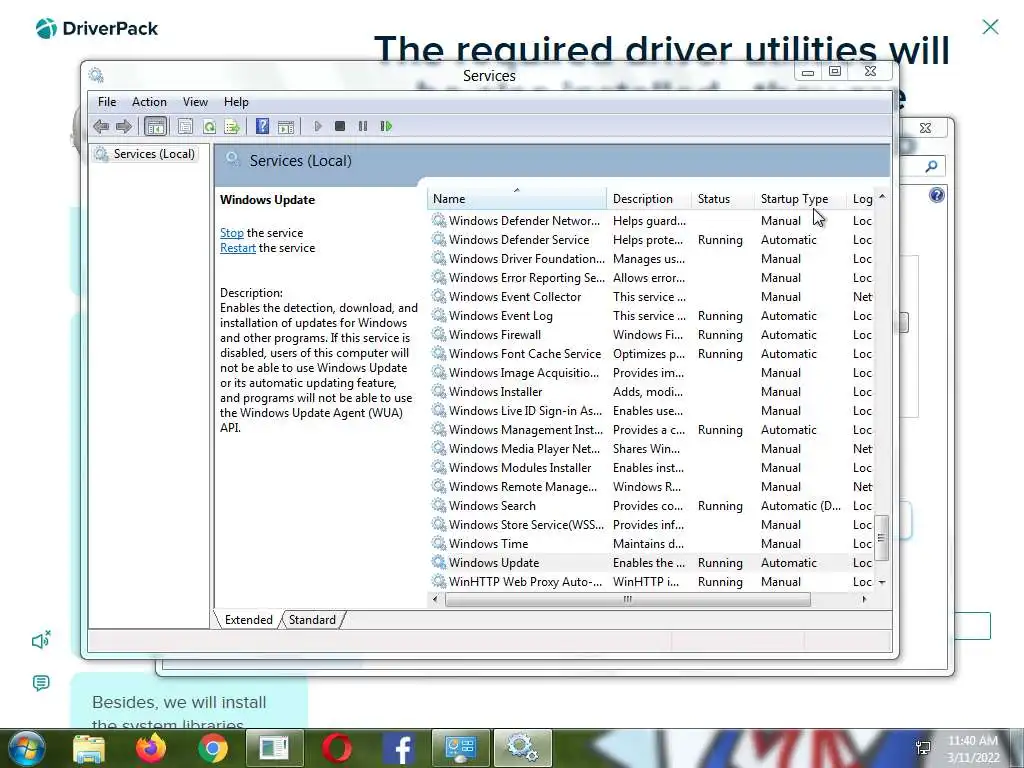The image size is (1024, 768).
Task: Select Windows Store Service row
Action: (x=650, y=525)
